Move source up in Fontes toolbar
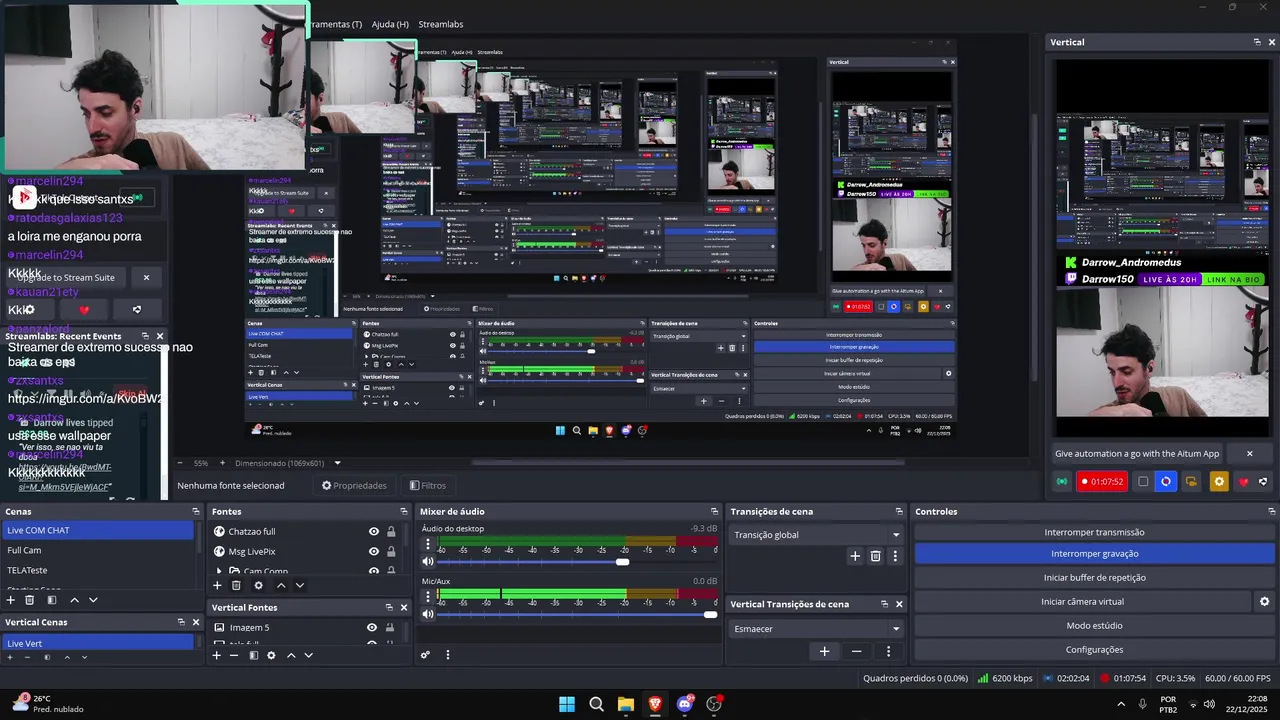Image resolution: width=1280 pixels, height=720 pixels. point(281,585)
